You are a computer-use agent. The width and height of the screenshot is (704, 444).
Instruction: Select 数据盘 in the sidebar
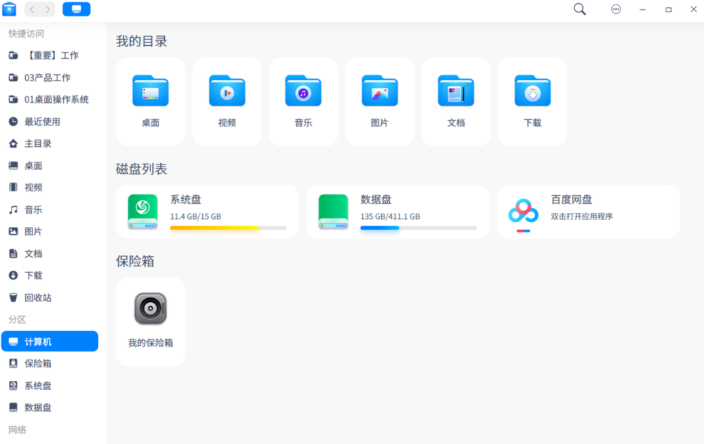[x=49, y=408]
